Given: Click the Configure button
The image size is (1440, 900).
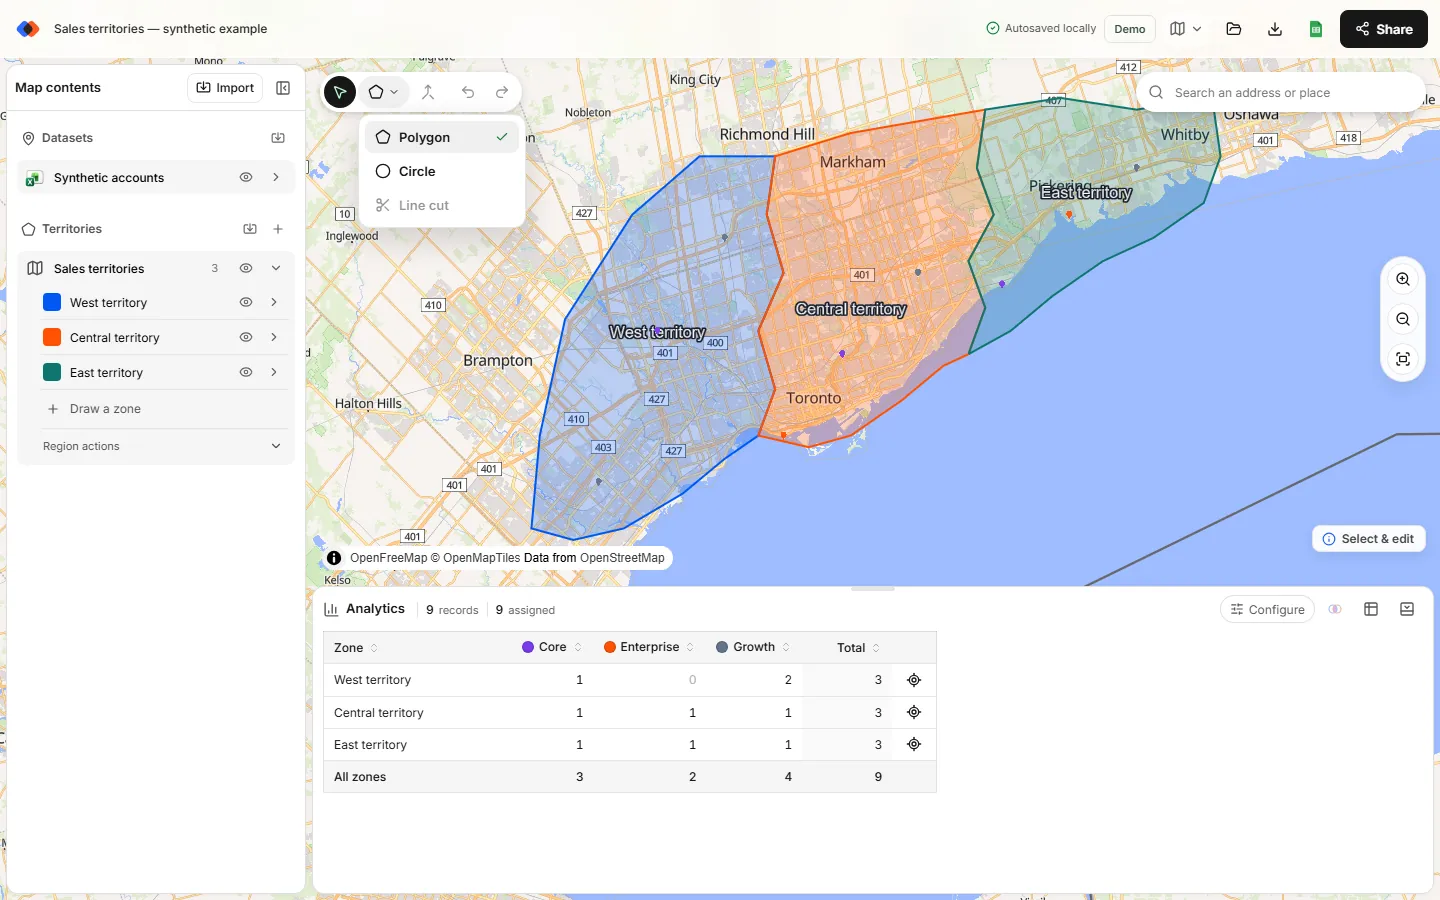Looking at the screenshot, I should [1267, 609].
